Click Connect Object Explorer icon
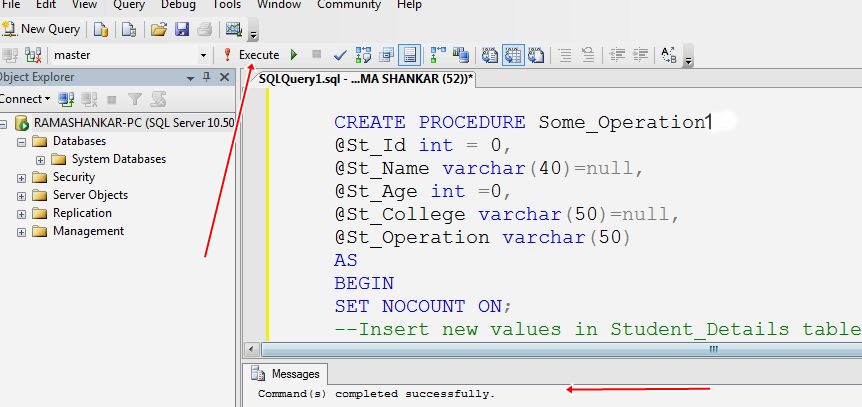Viewport: 862px width, 407px height. 67,99
